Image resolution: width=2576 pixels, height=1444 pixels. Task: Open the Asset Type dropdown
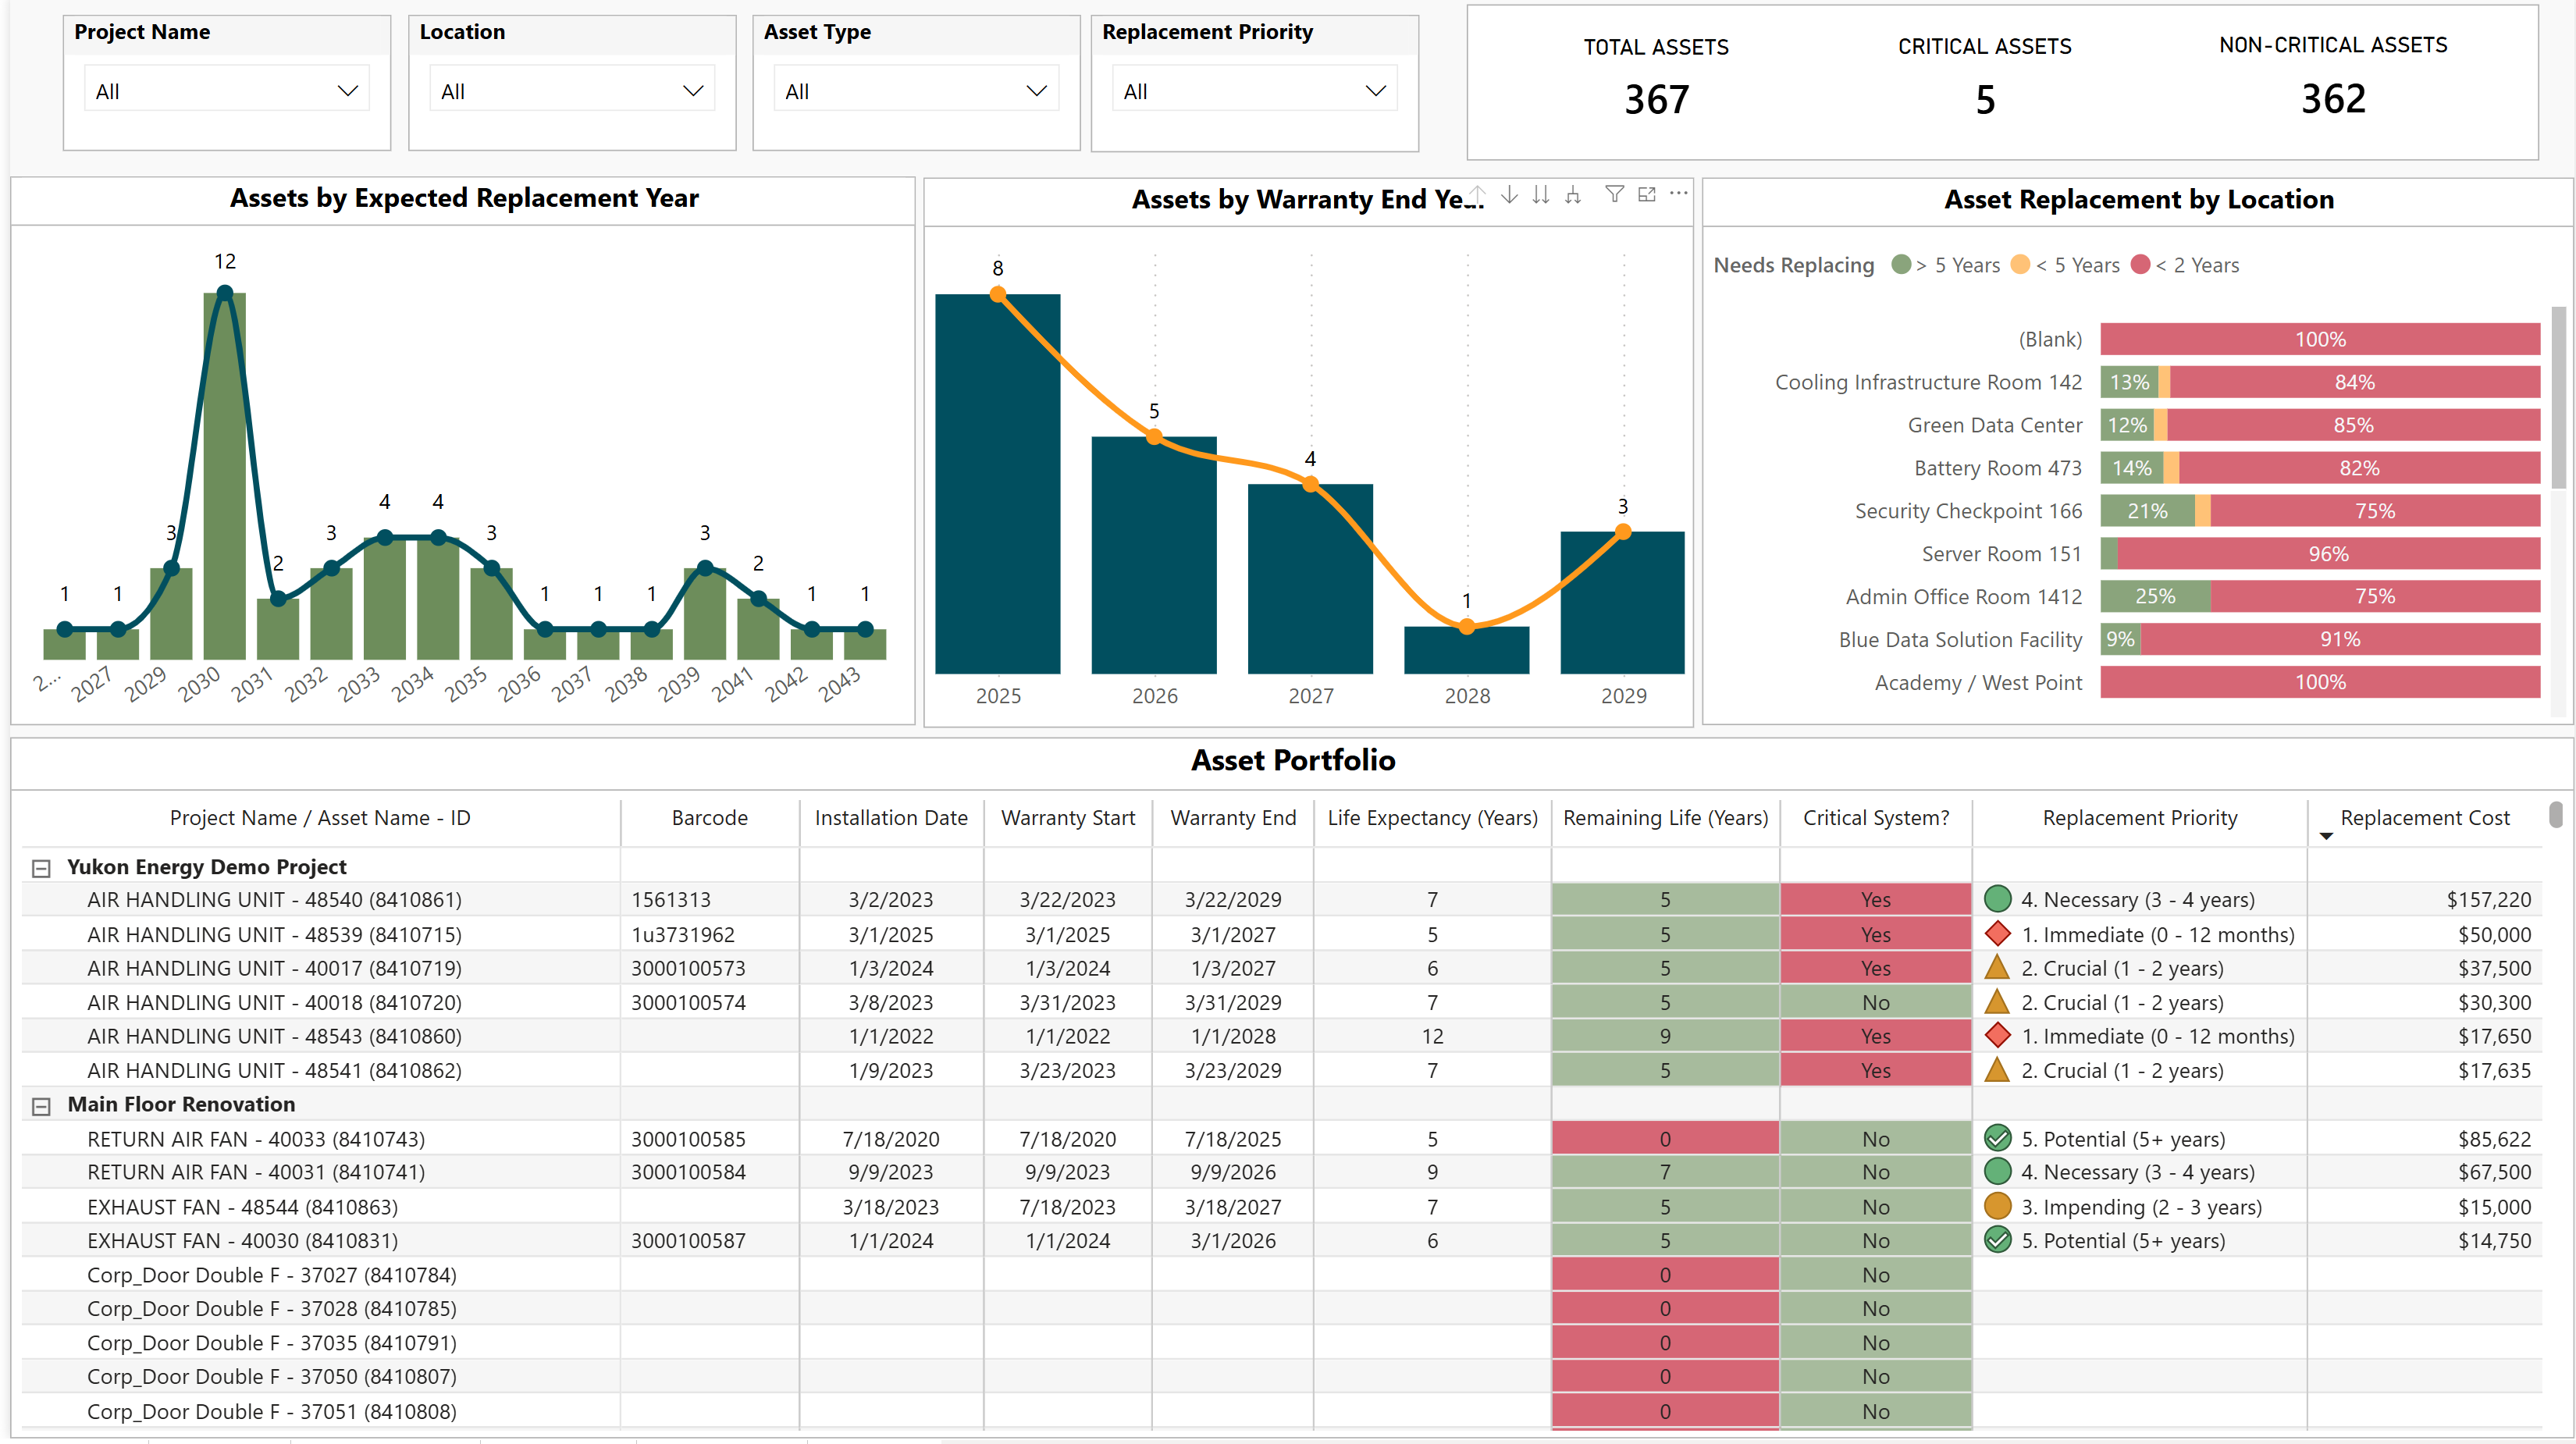coord(916,91)
